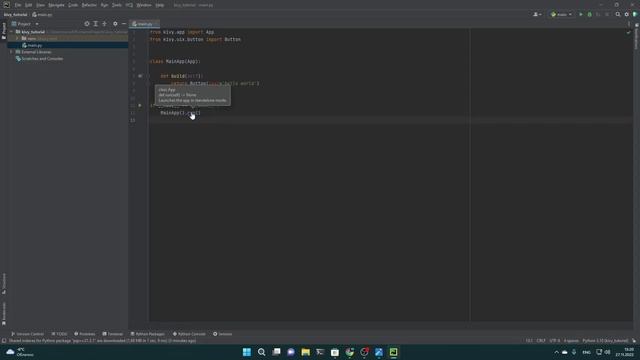Open the Refactor menu
Viewport: 640px width, 360px height.
pyautogui.click(x=89, y=5)
